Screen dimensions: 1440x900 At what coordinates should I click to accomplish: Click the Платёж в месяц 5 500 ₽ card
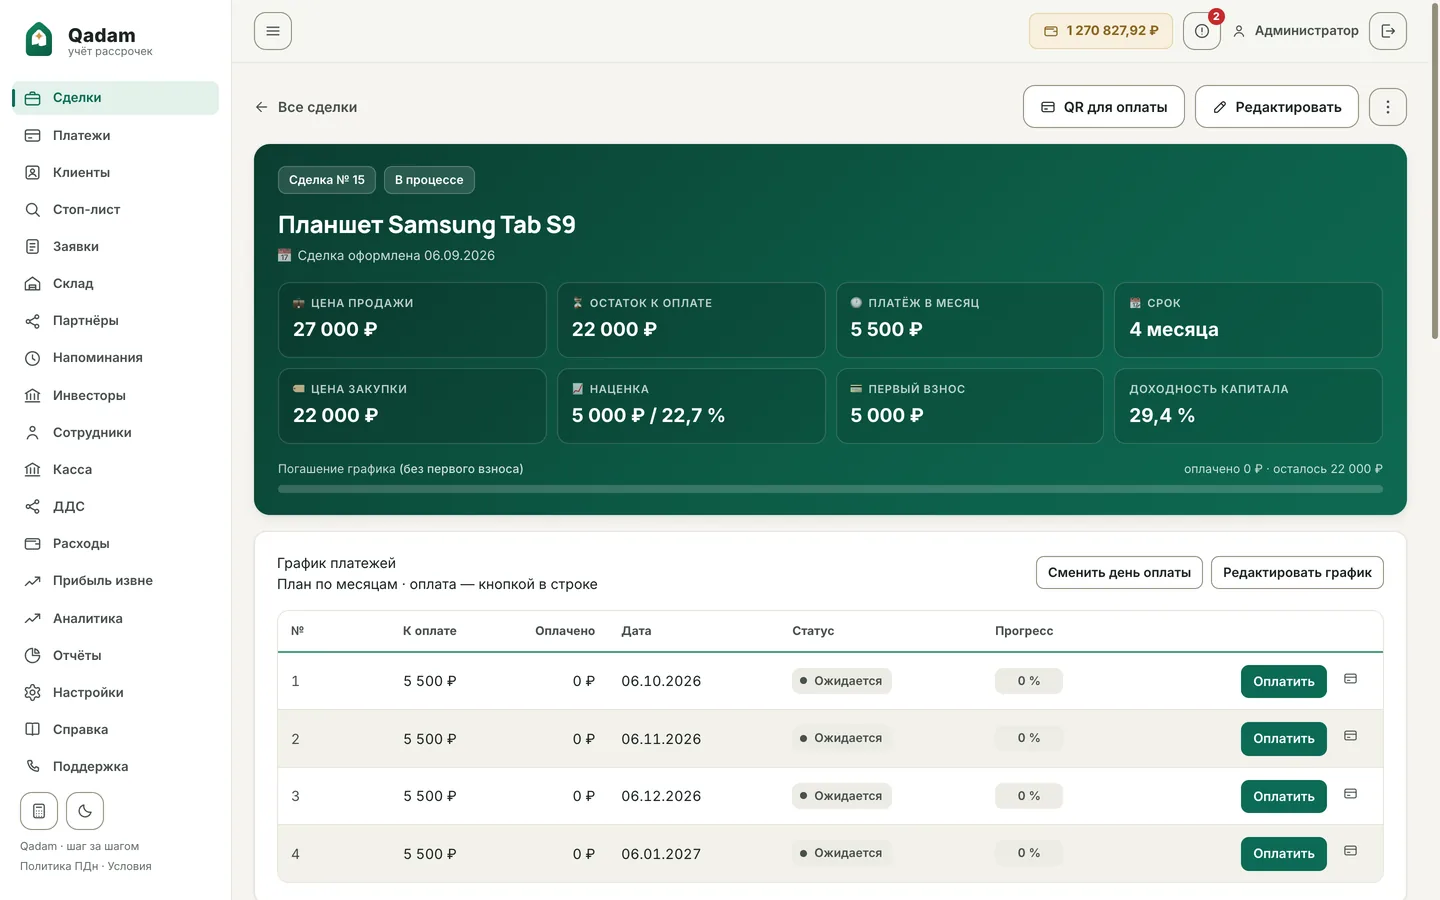click(970, 320)
